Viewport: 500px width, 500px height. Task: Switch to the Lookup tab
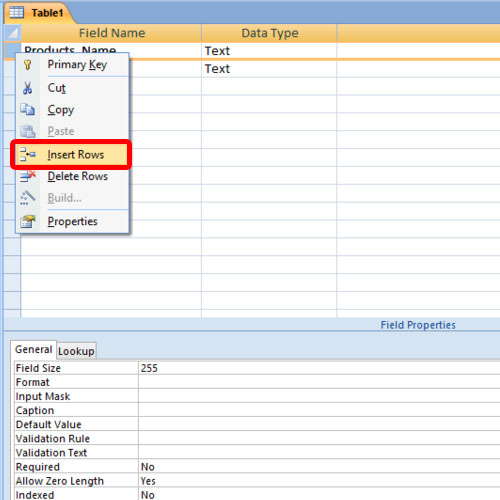[76, 351]
